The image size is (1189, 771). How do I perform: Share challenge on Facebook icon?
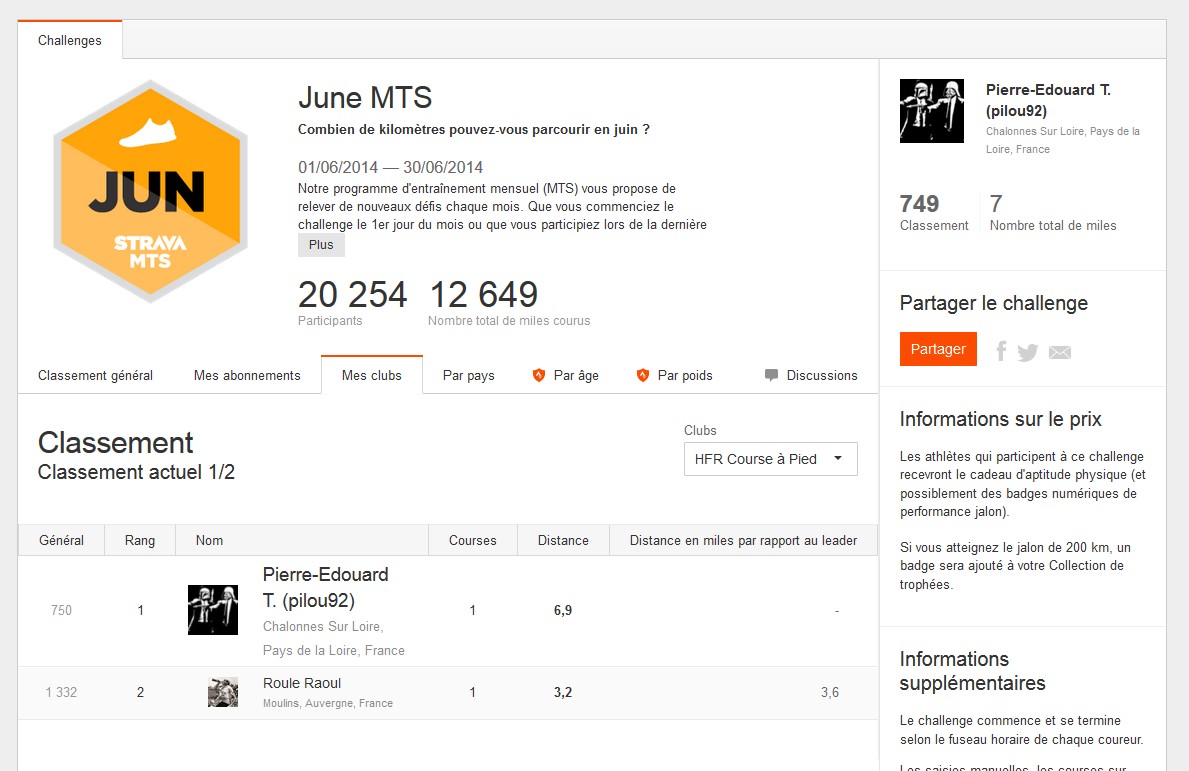tap(1001, 351)
